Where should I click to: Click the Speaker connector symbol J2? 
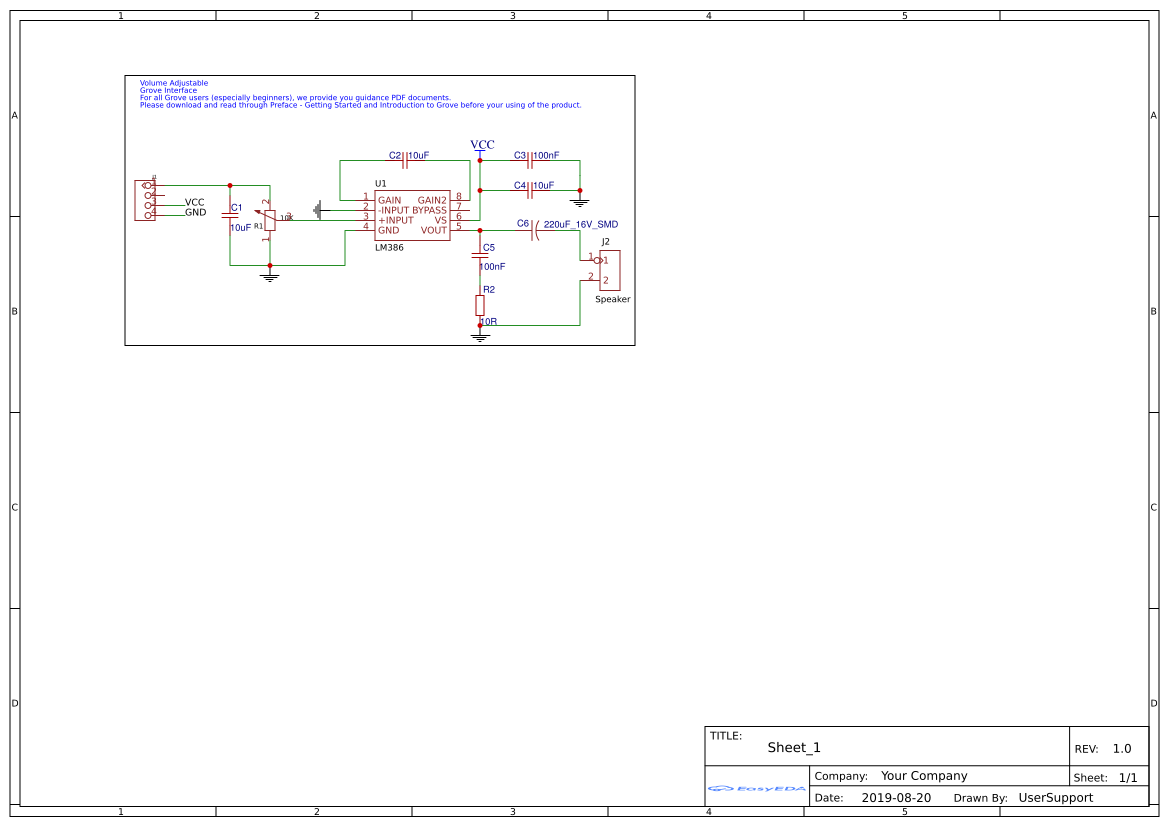coord(611,269)
